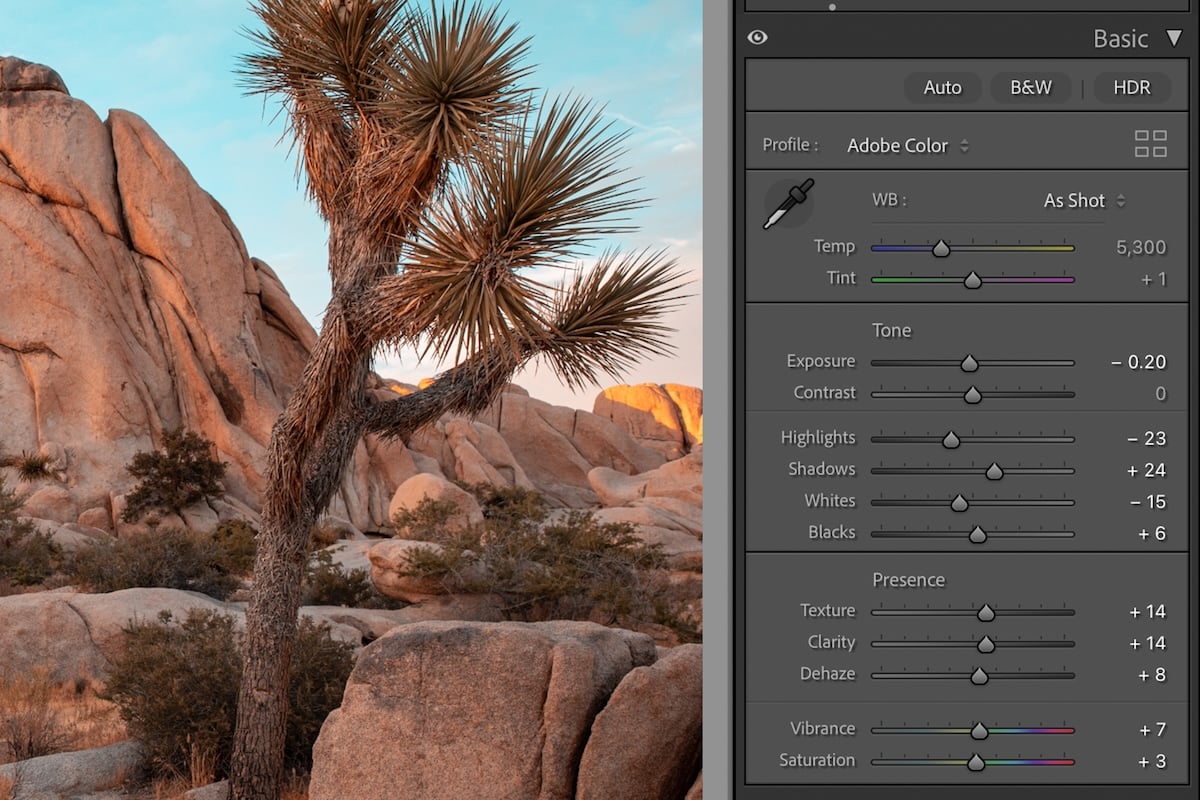The width and height of the screenshot is (1200, 800).
Task: Click the Exposure value reading -0.20
Action: coord(1138,362)
